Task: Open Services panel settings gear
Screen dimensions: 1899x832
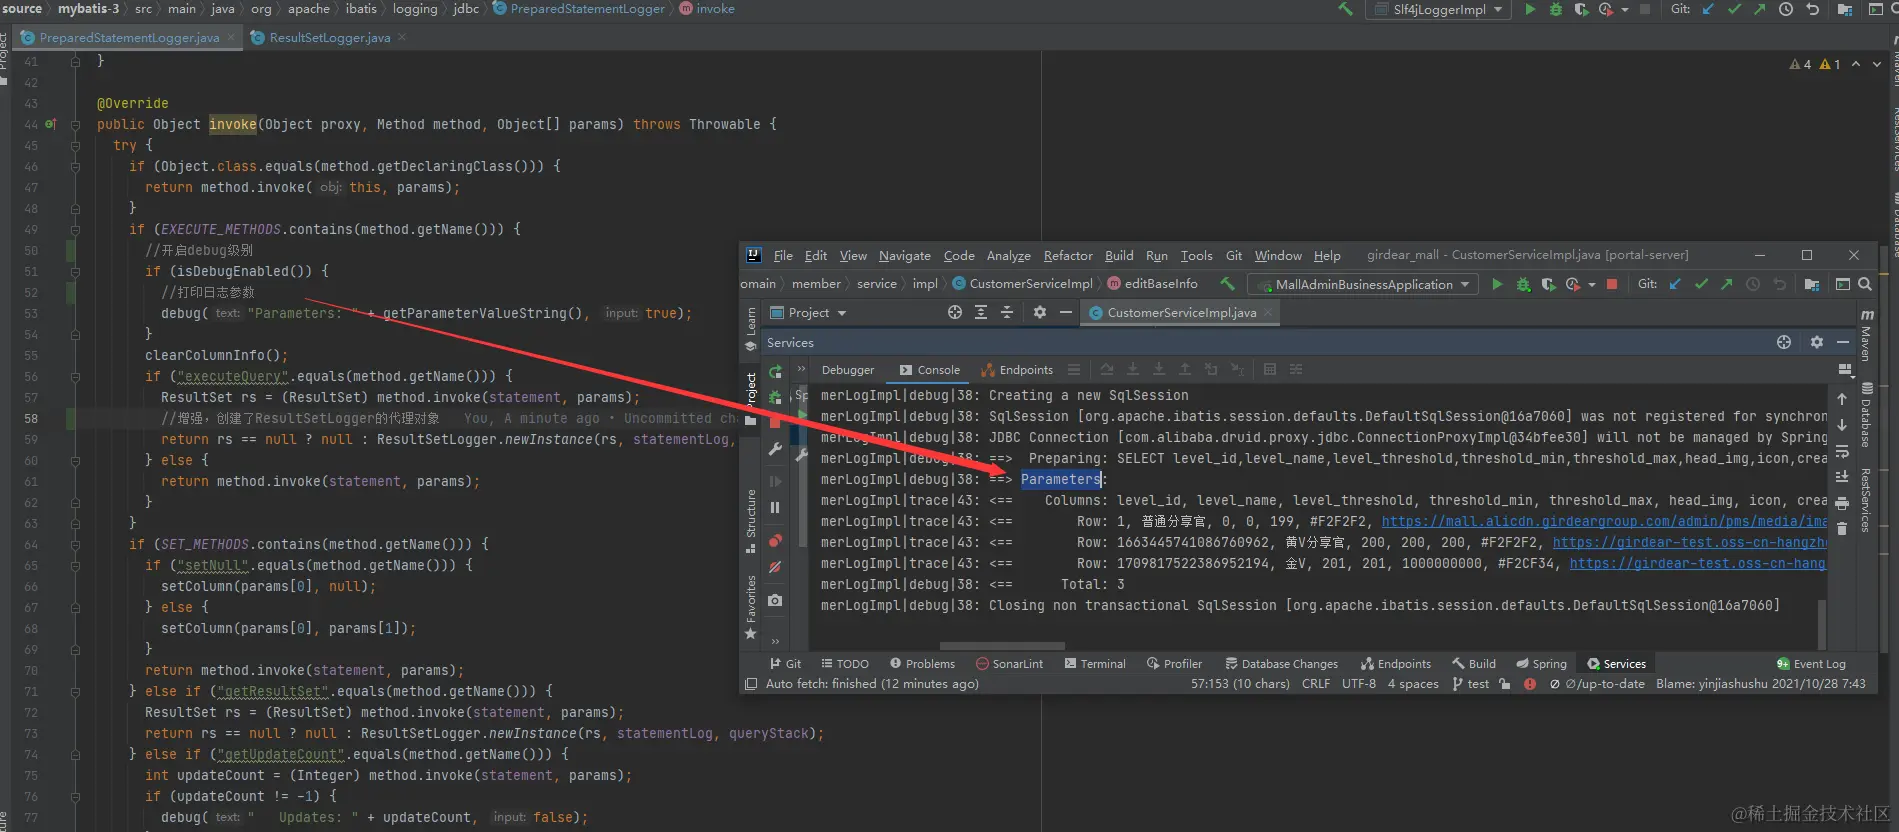Action: (1817, 343)
